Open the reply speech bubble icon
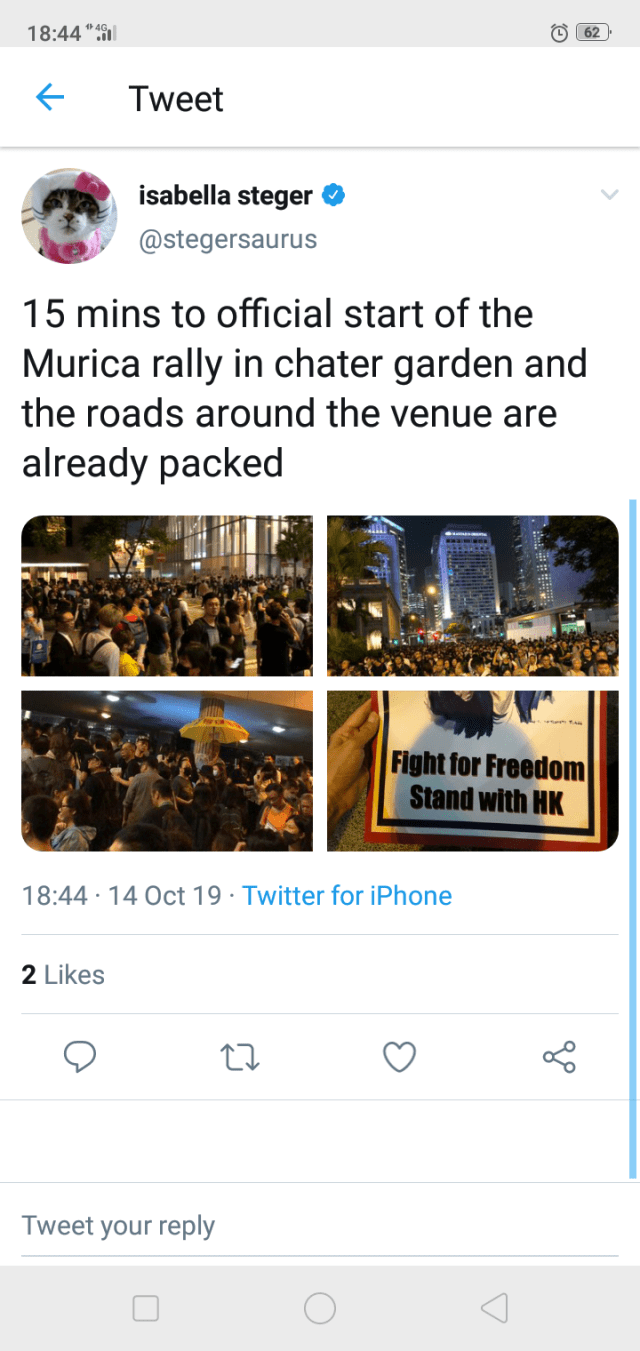This screenshot has height=1351, width=640. coord(79,1056)
